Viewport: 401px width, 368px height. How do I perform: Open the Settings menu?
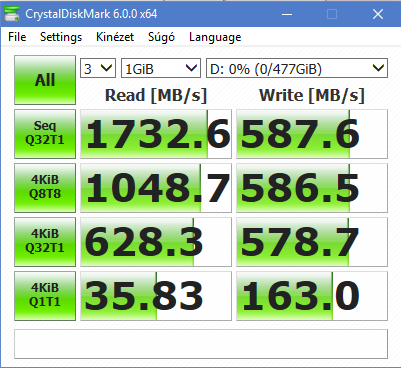[61, 37]
